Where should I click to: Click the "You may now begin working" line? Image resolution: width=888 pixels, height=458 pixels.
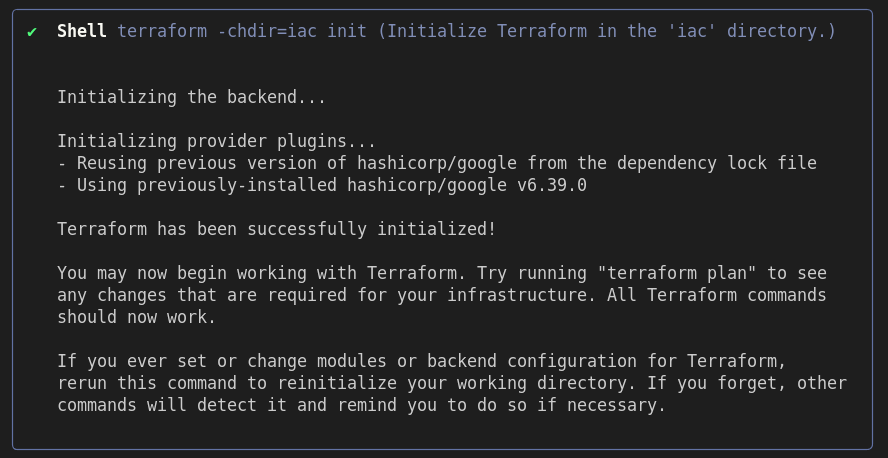200,273
